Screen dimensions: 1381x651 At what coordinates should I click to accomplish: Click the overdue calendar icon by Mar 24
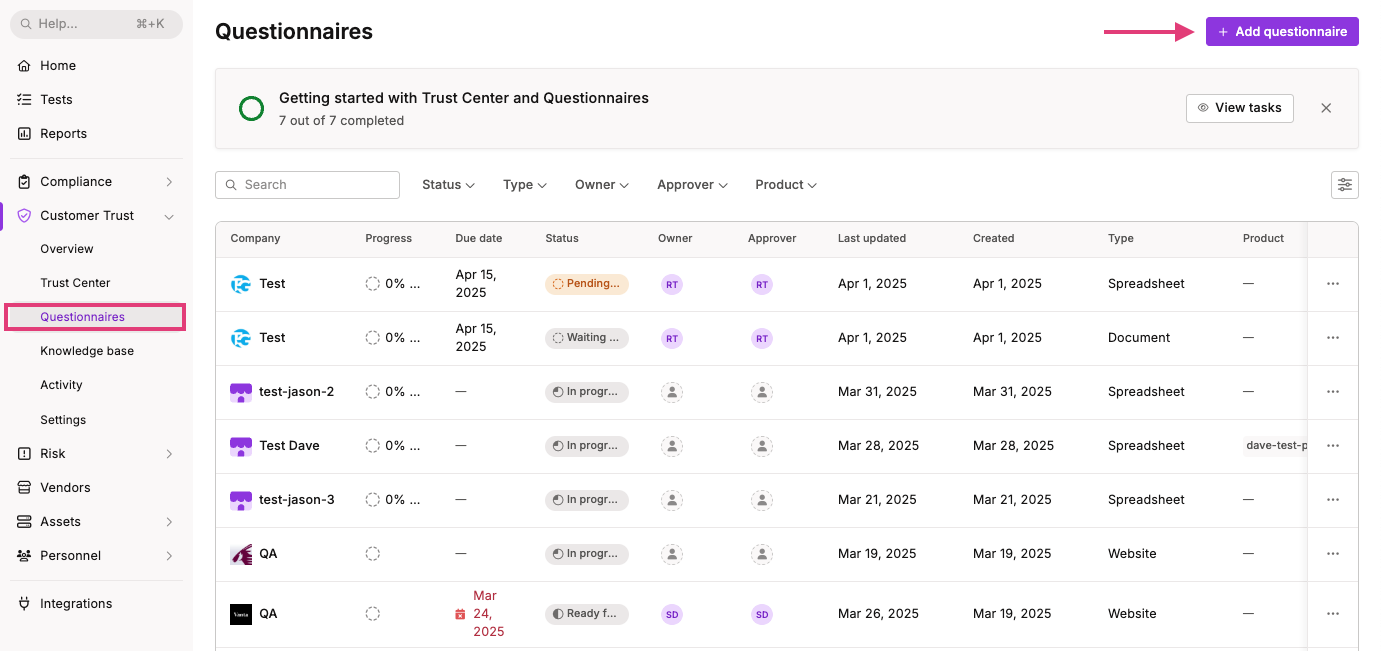460,614
